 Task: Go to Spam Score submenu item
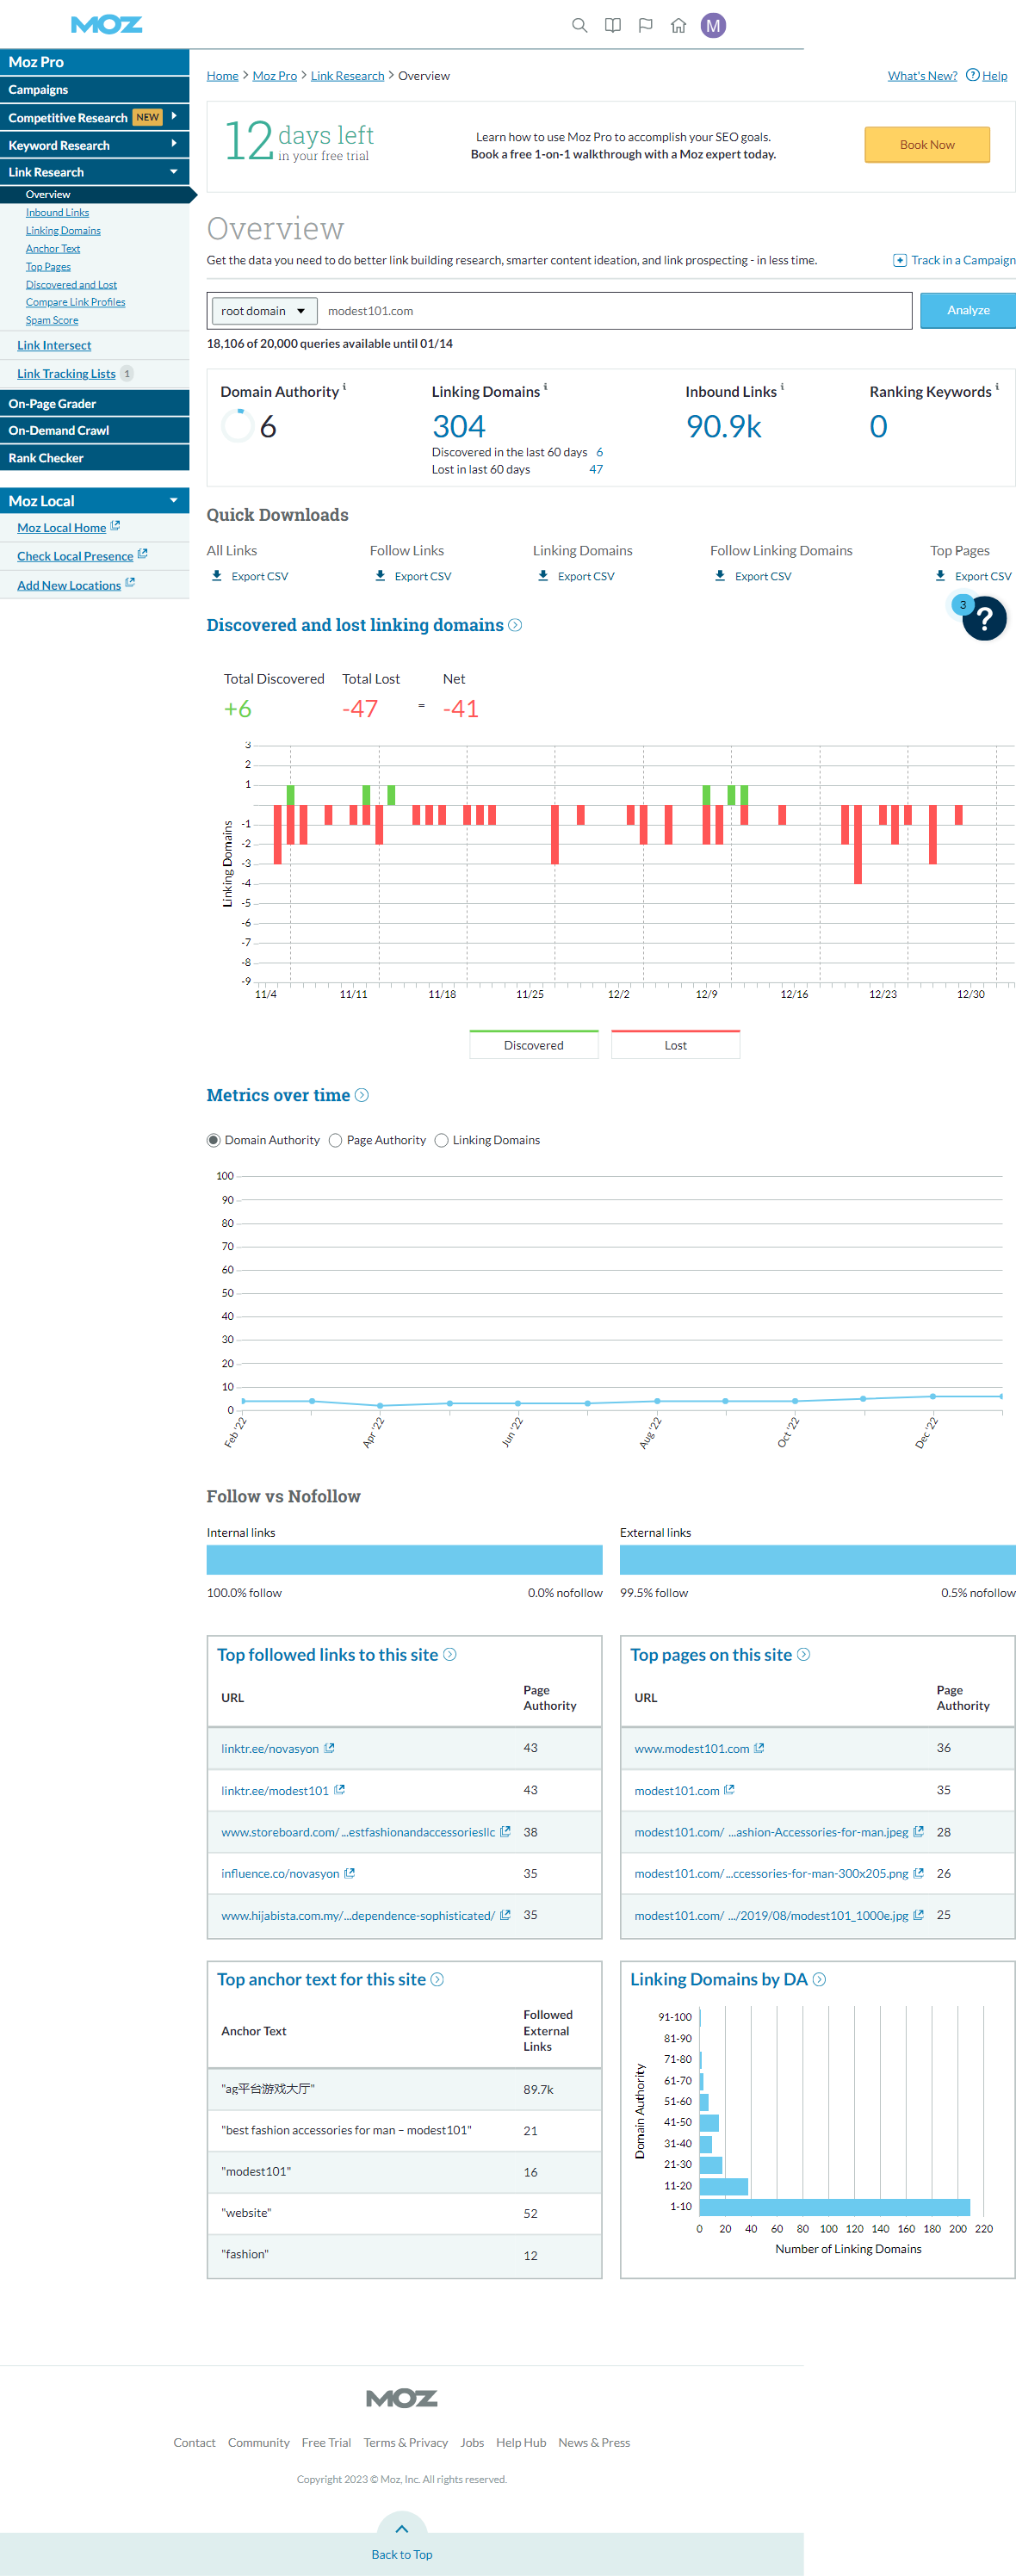52,320
